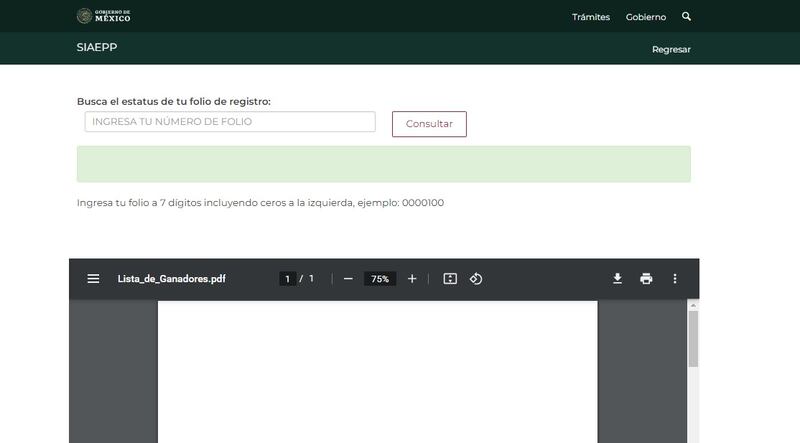The height and width of the screenshot is (443, 800).
Task: Zoom out the PDF with minus icon
Action: tap(348, 279)
